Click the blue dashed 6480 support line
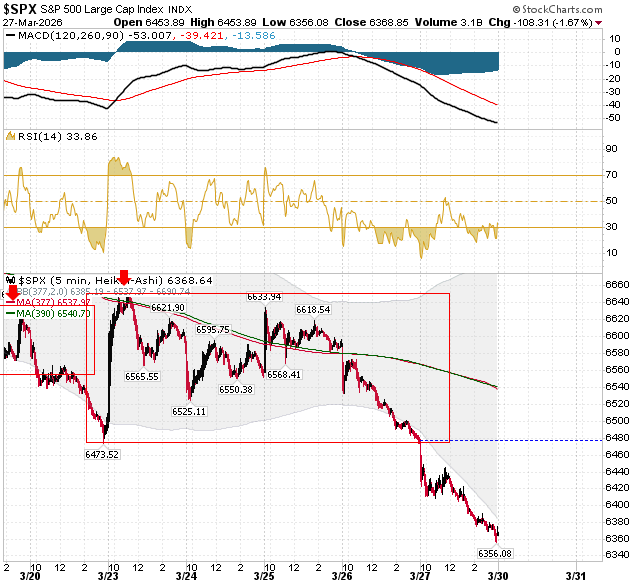 pyautogui.click(x=512, y=440)
